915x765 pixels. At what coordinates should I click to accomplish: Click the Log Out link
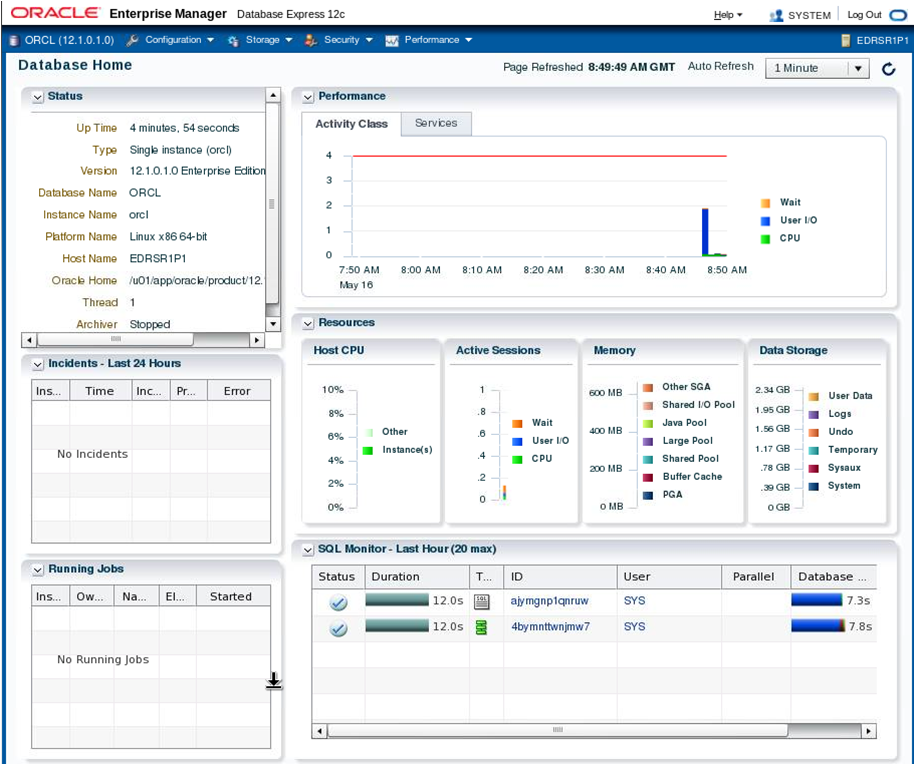pos(864,15)
